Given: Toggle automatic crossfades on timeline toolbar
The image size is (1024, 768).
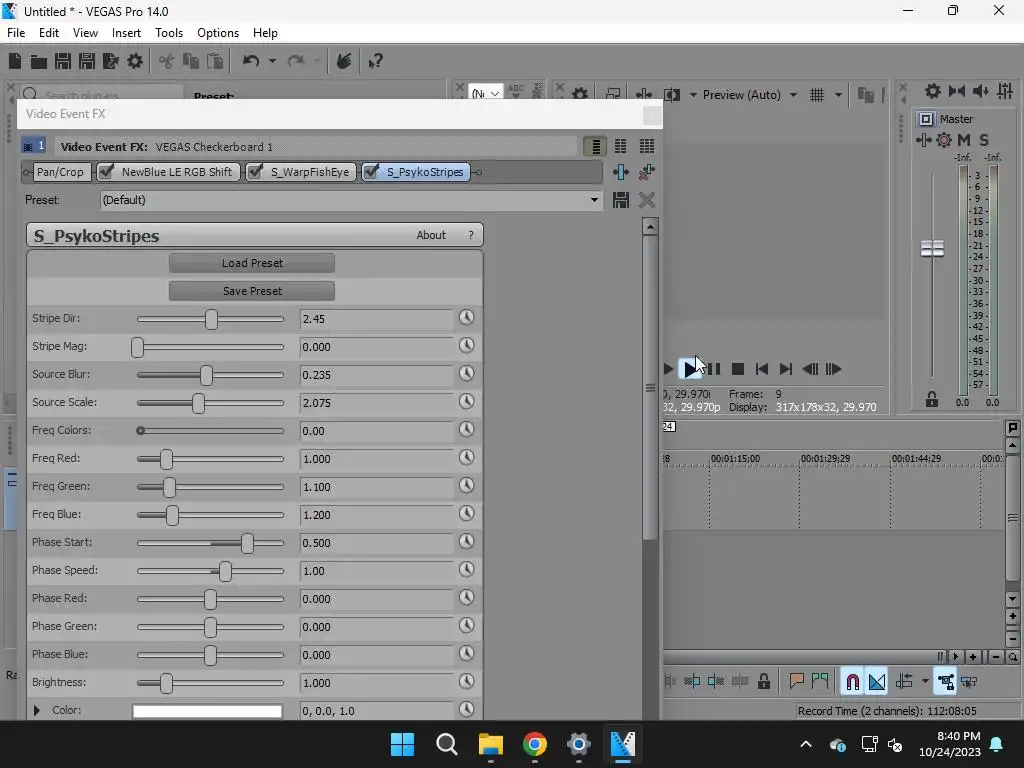Looking at the screenshot, I should point(877,682).
